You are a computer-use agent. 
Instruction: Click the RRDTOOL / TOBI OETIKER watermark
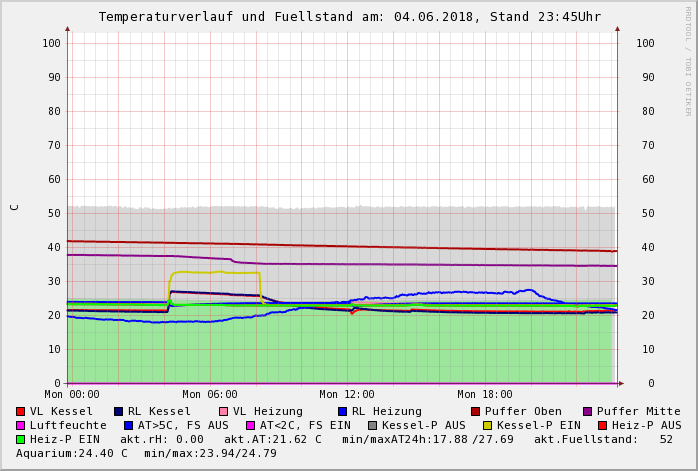tap(688, 60)
